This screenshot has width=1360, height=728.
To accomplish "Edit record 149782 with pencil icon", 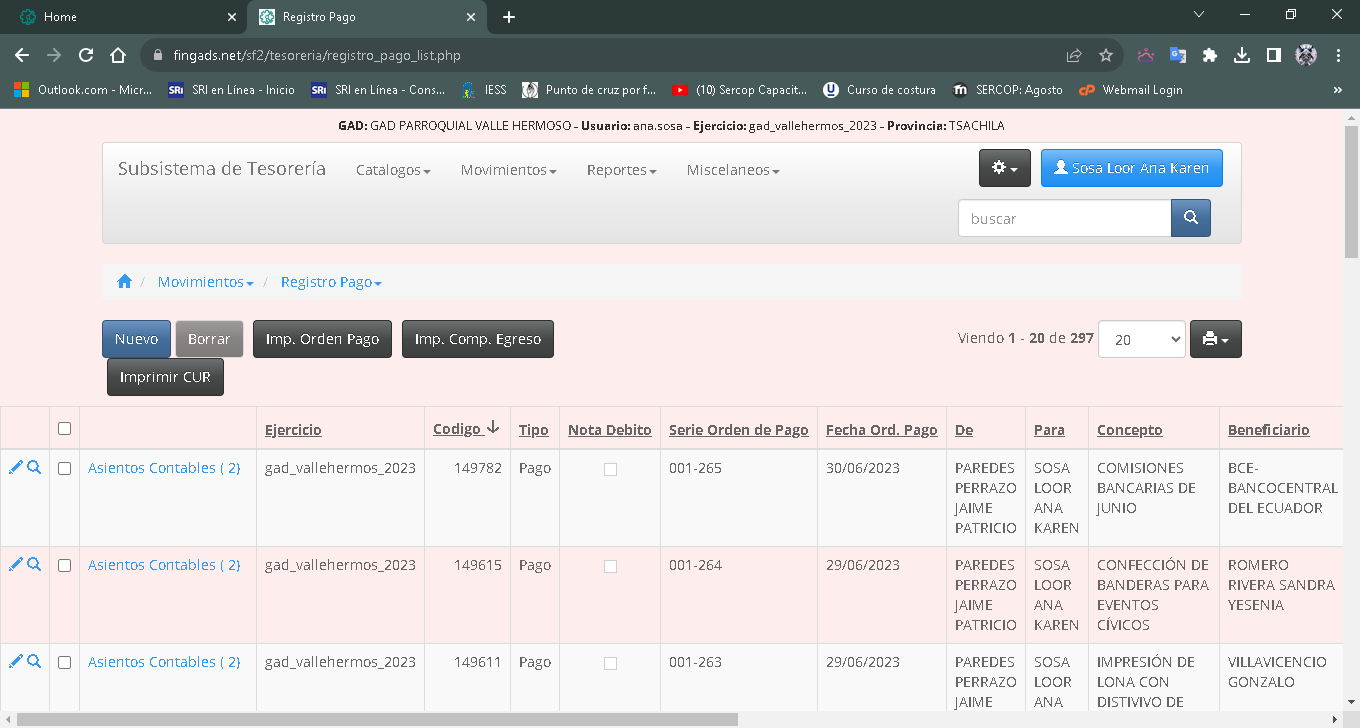I will point(15,467).
